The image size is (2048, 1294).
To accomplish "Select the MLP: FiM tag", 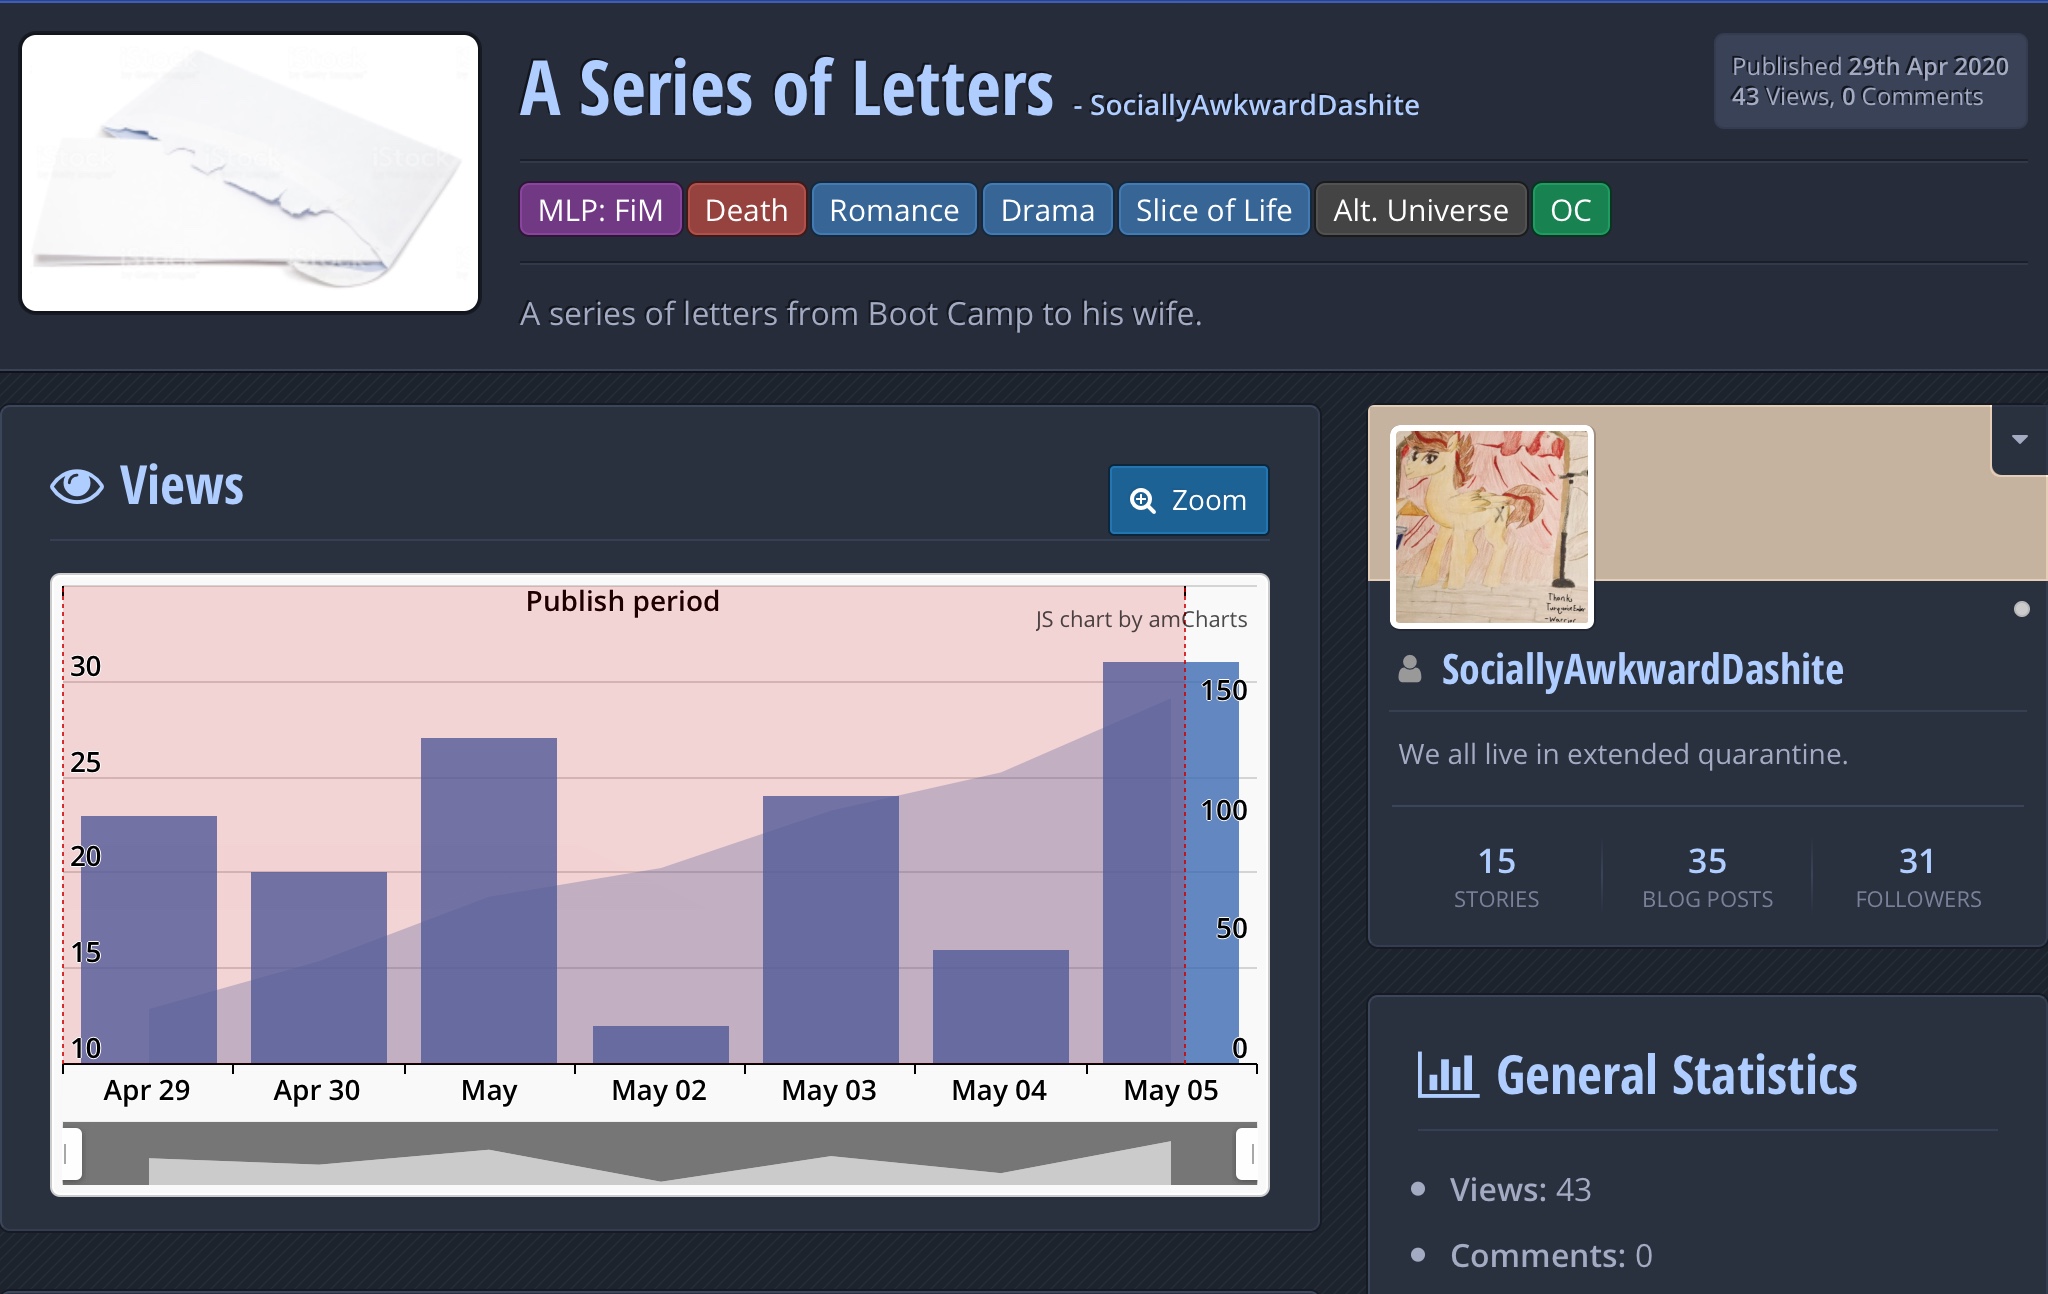I will pyautogui.click(x=600, y=210).
